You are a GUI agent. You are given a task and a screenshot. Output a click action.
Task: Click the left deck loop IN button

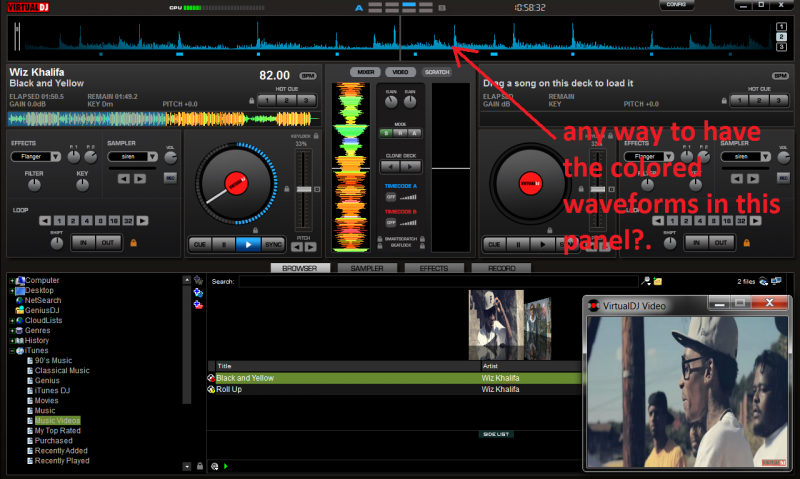83,243
